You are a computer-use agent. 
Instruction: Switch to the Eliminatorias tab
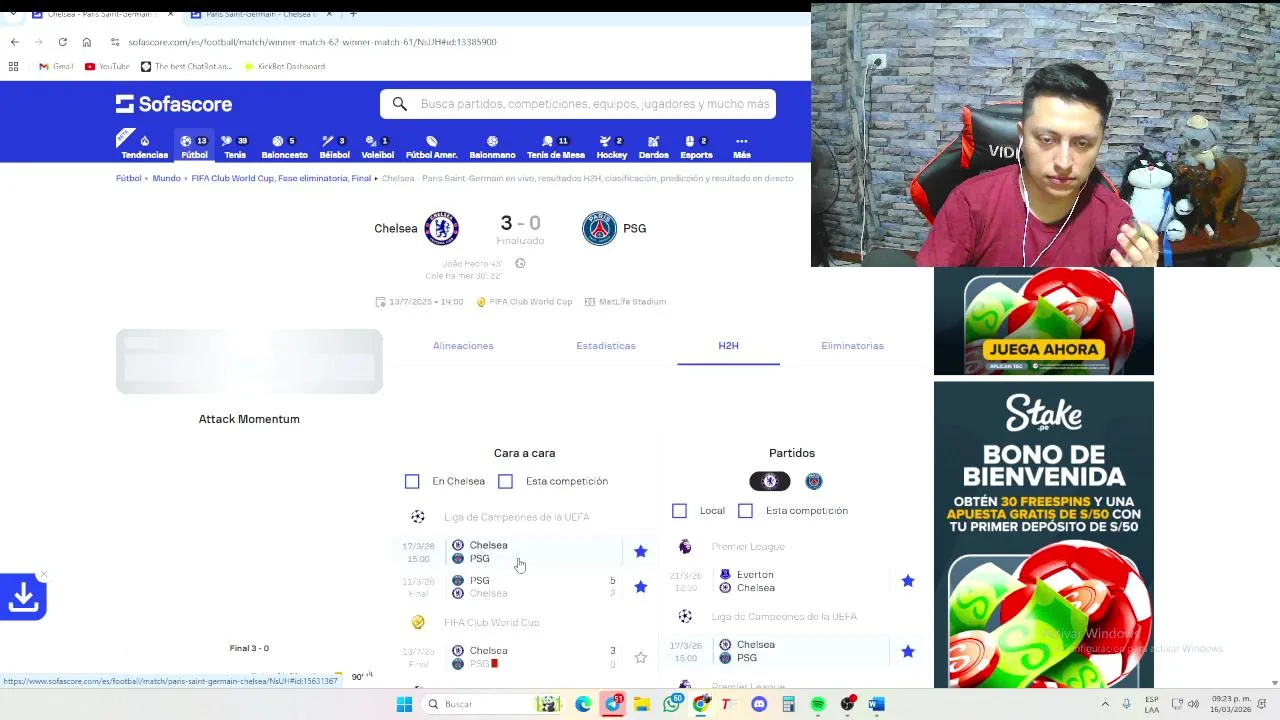coord(852,346)
